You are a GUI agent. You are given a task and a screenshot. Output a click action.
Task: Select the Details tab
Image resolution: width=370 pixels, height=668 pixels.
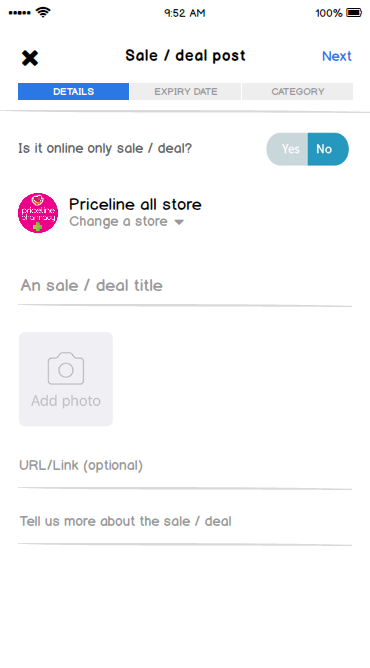(x=73, y=92)
